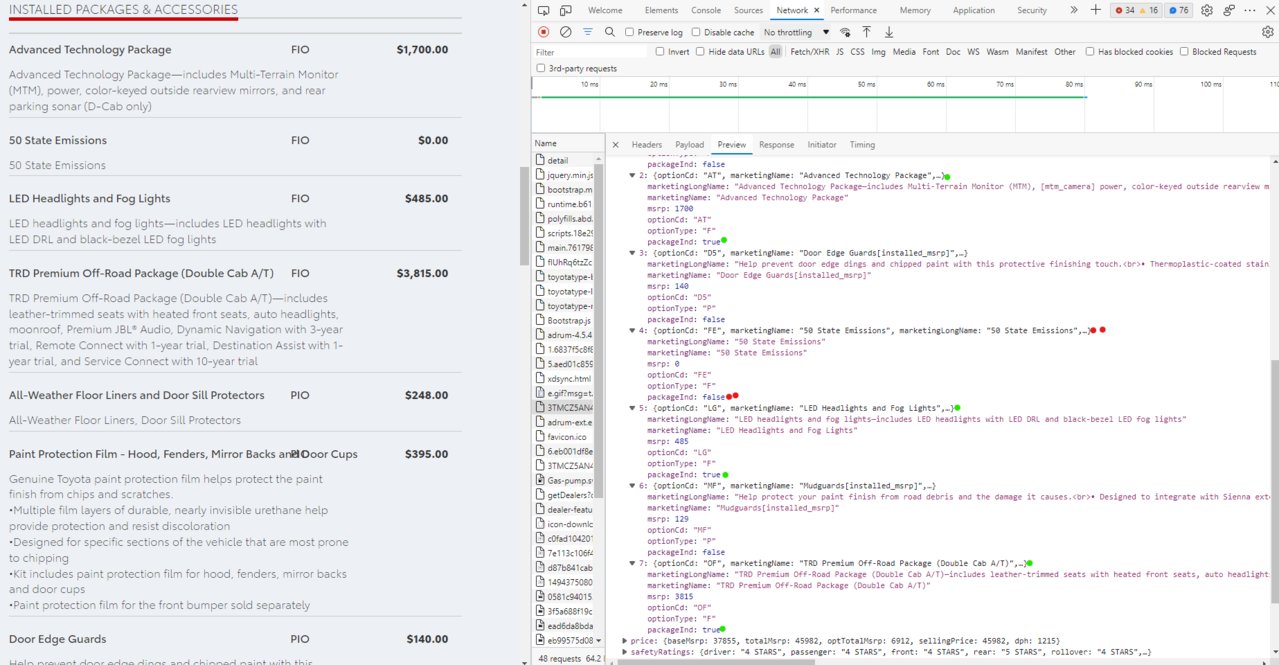
Task: Filter requests by Fetch/XHR
Action: (809, 52)
